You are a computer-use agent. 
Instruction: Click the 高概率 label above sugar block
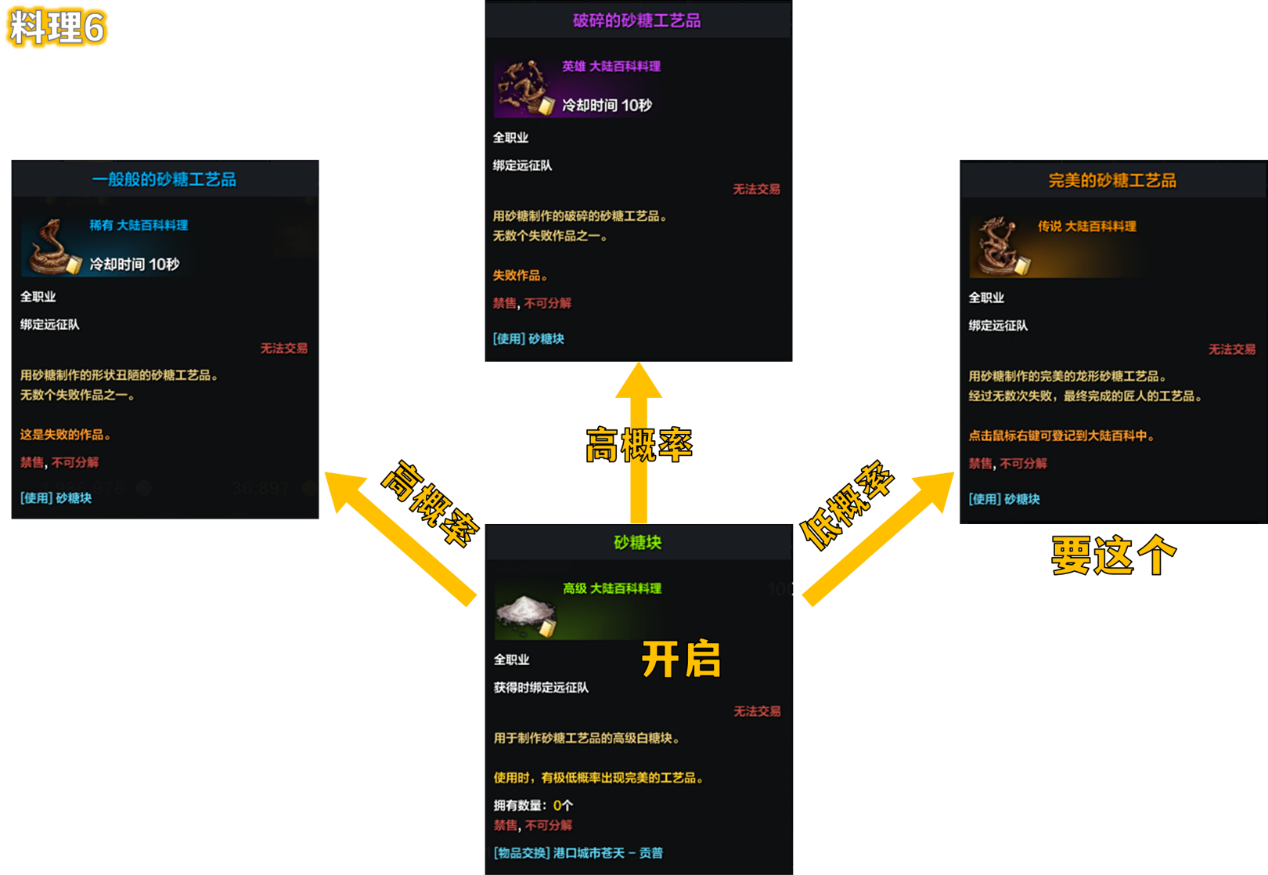click(639, 445)
